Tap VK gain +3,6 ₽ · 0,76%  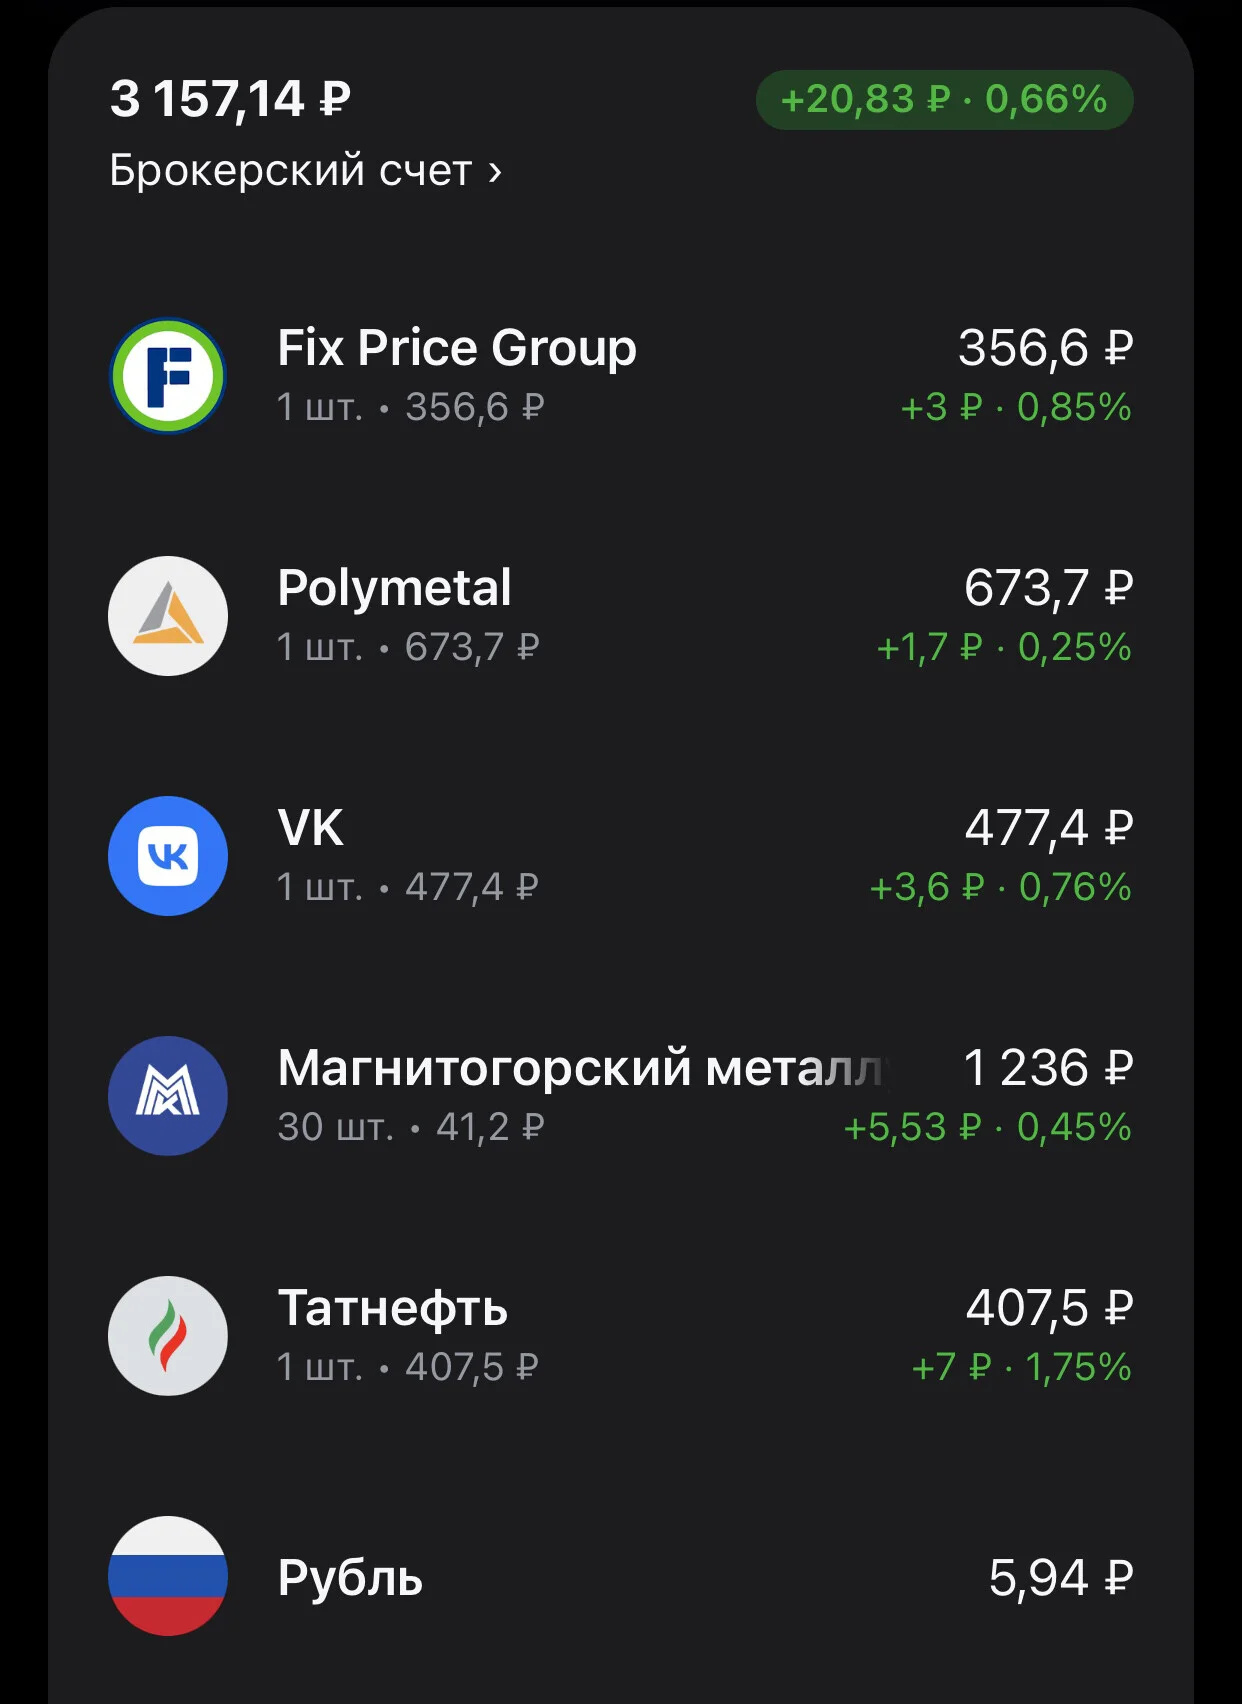1000,887
